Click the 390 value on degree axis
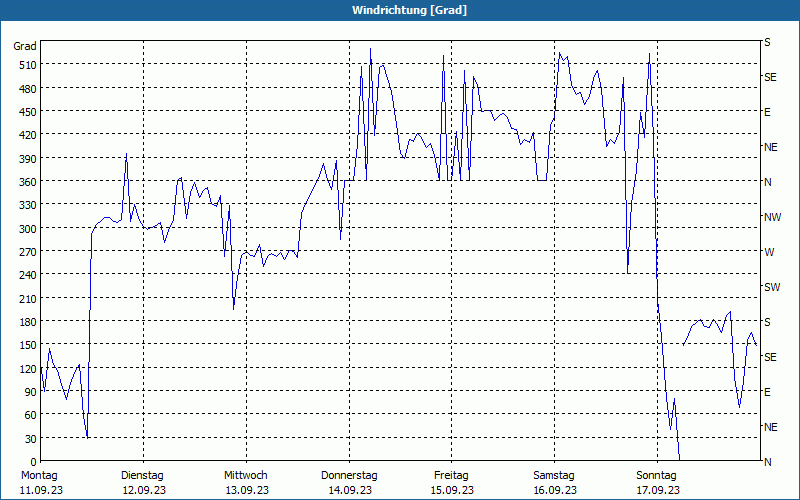Viewport: 800px width, 500px height. click(28, 159)
